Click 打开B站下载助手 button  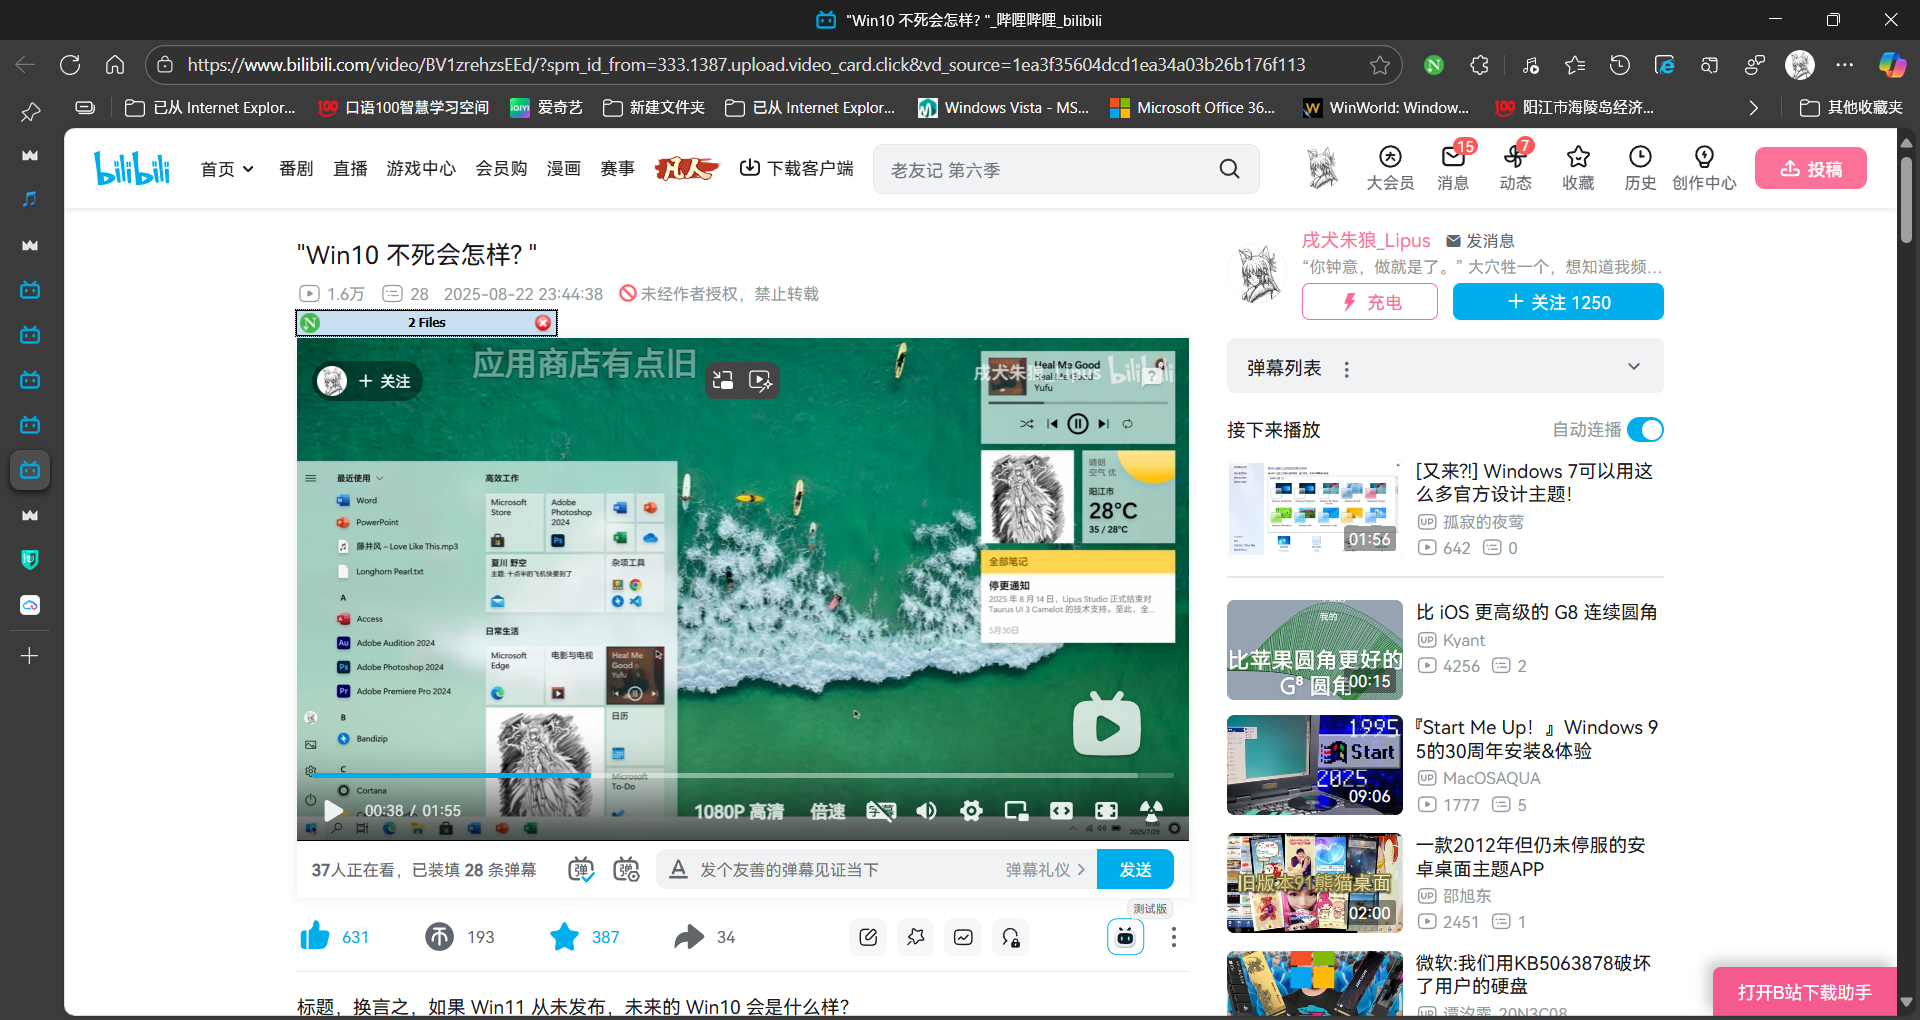pyautogui.click(x=1805, y=992)
